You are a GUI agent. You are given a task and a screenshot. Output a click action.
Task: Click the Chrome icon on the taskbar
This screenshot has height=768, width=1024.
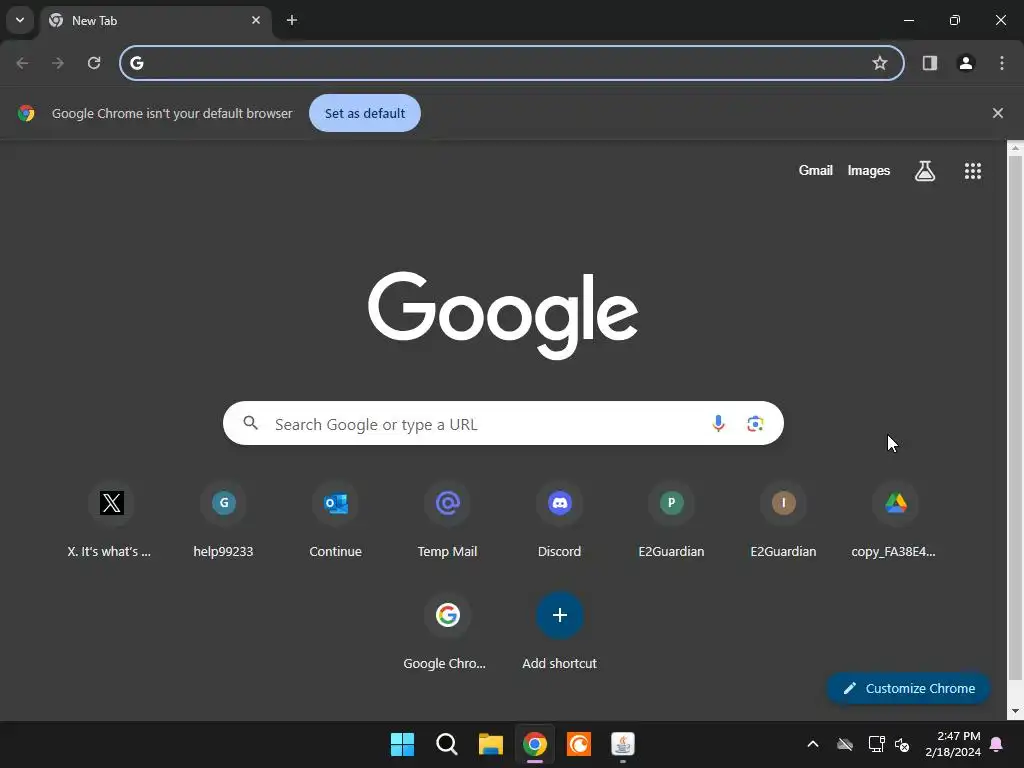coord(535,744)
